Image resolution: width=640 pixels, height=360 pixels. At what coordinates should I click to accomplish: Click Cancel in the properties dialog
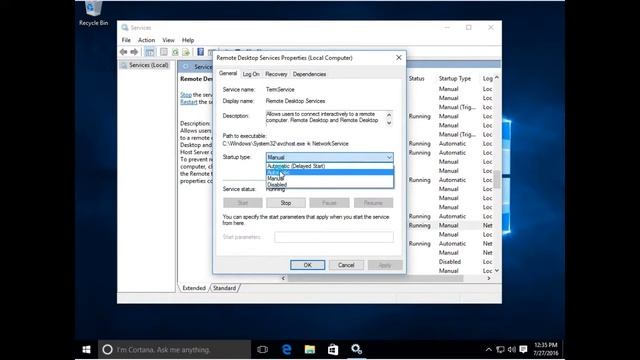(346, 265)
